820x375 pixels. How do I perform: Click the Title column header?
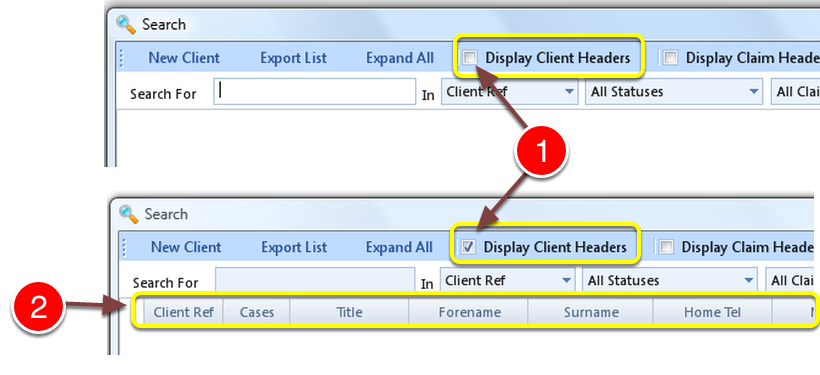[x=349, y=312]
